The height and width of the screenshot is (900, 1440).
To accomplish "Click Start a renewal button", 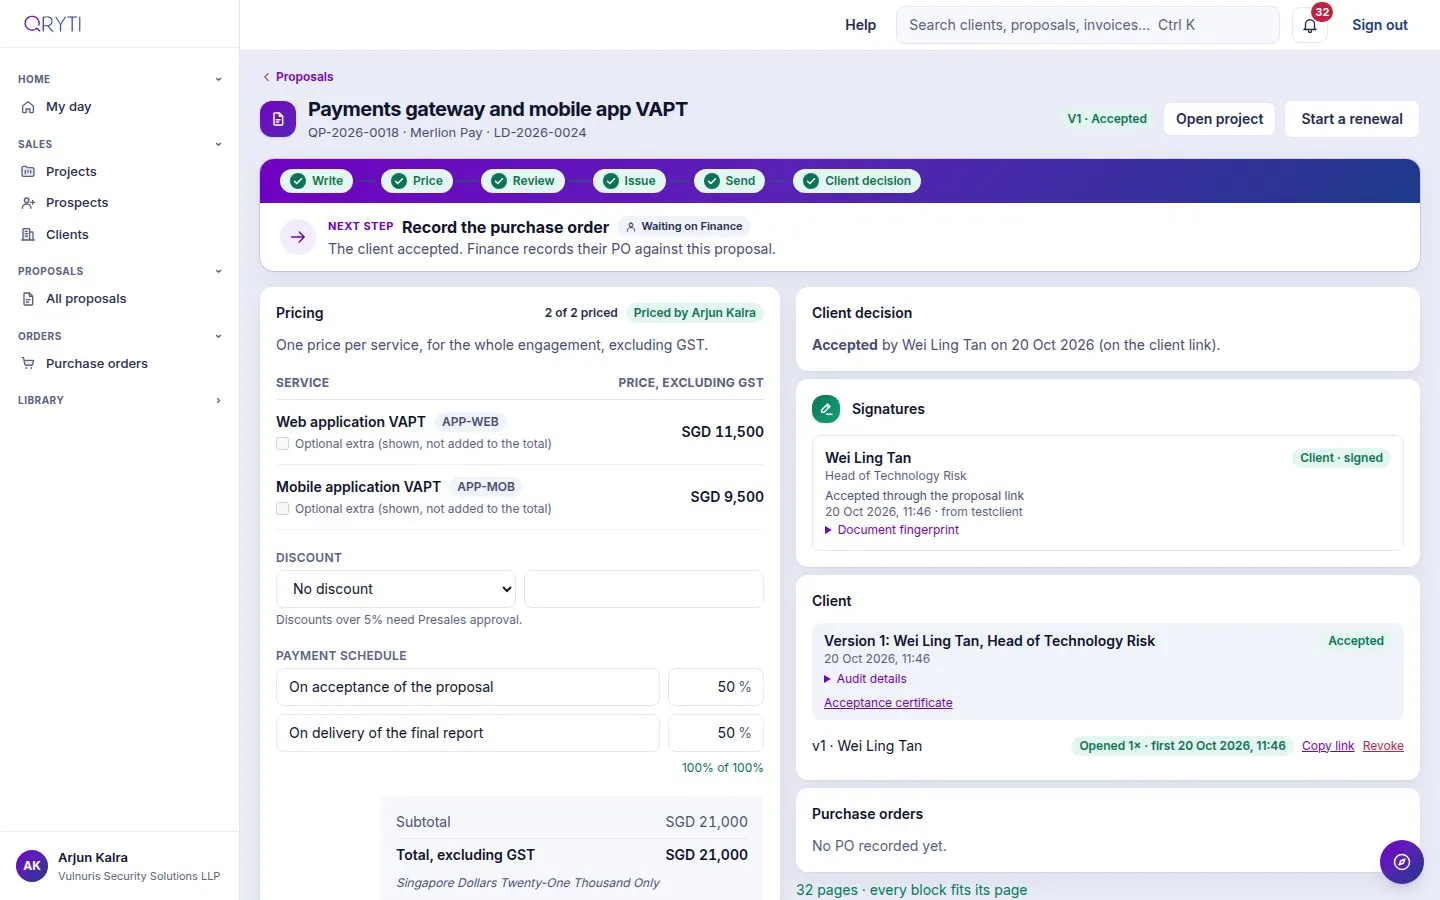I will (1352, 119).
